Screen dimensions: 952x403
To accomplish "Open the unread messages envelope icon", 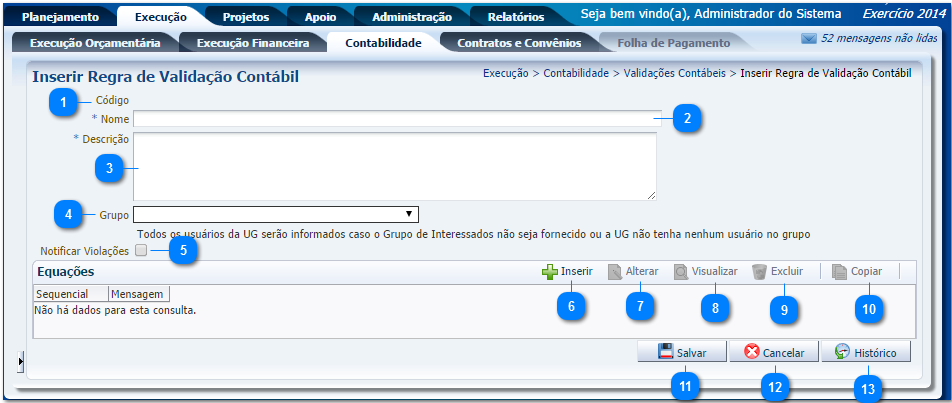I will (x=809, y=38).
